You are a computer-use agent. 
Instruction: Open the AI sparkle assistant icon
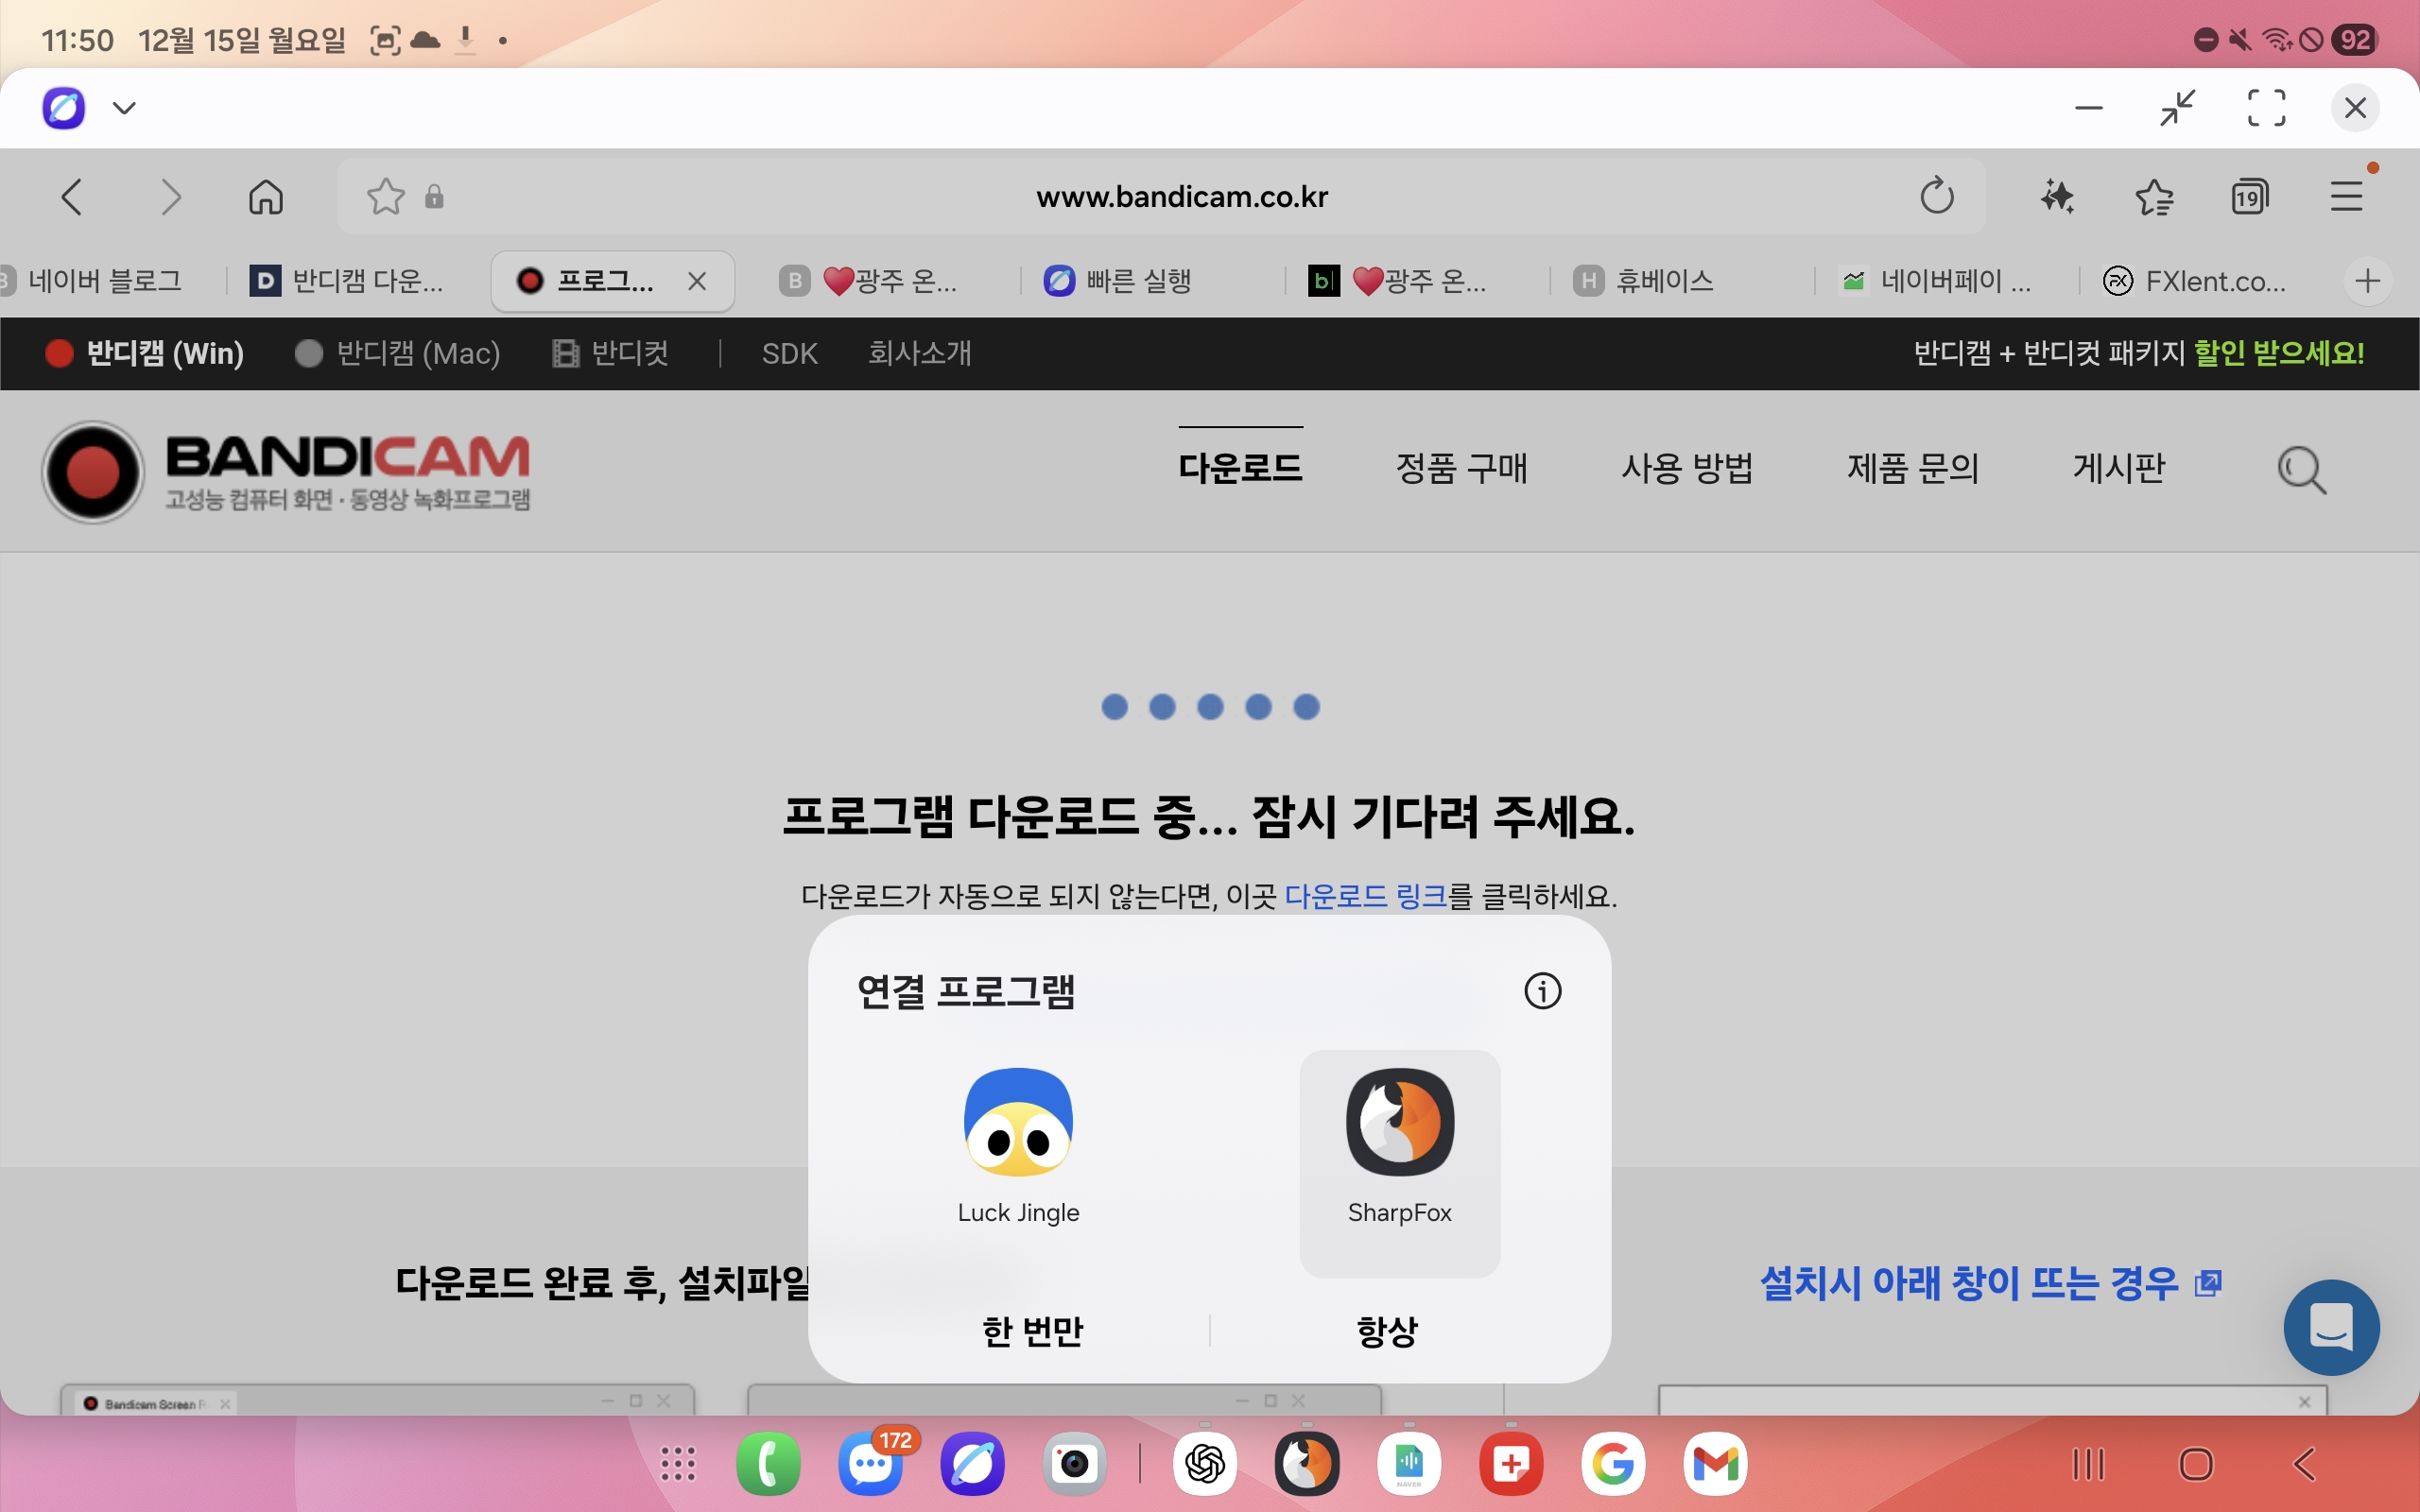(x=2056, y=196)
